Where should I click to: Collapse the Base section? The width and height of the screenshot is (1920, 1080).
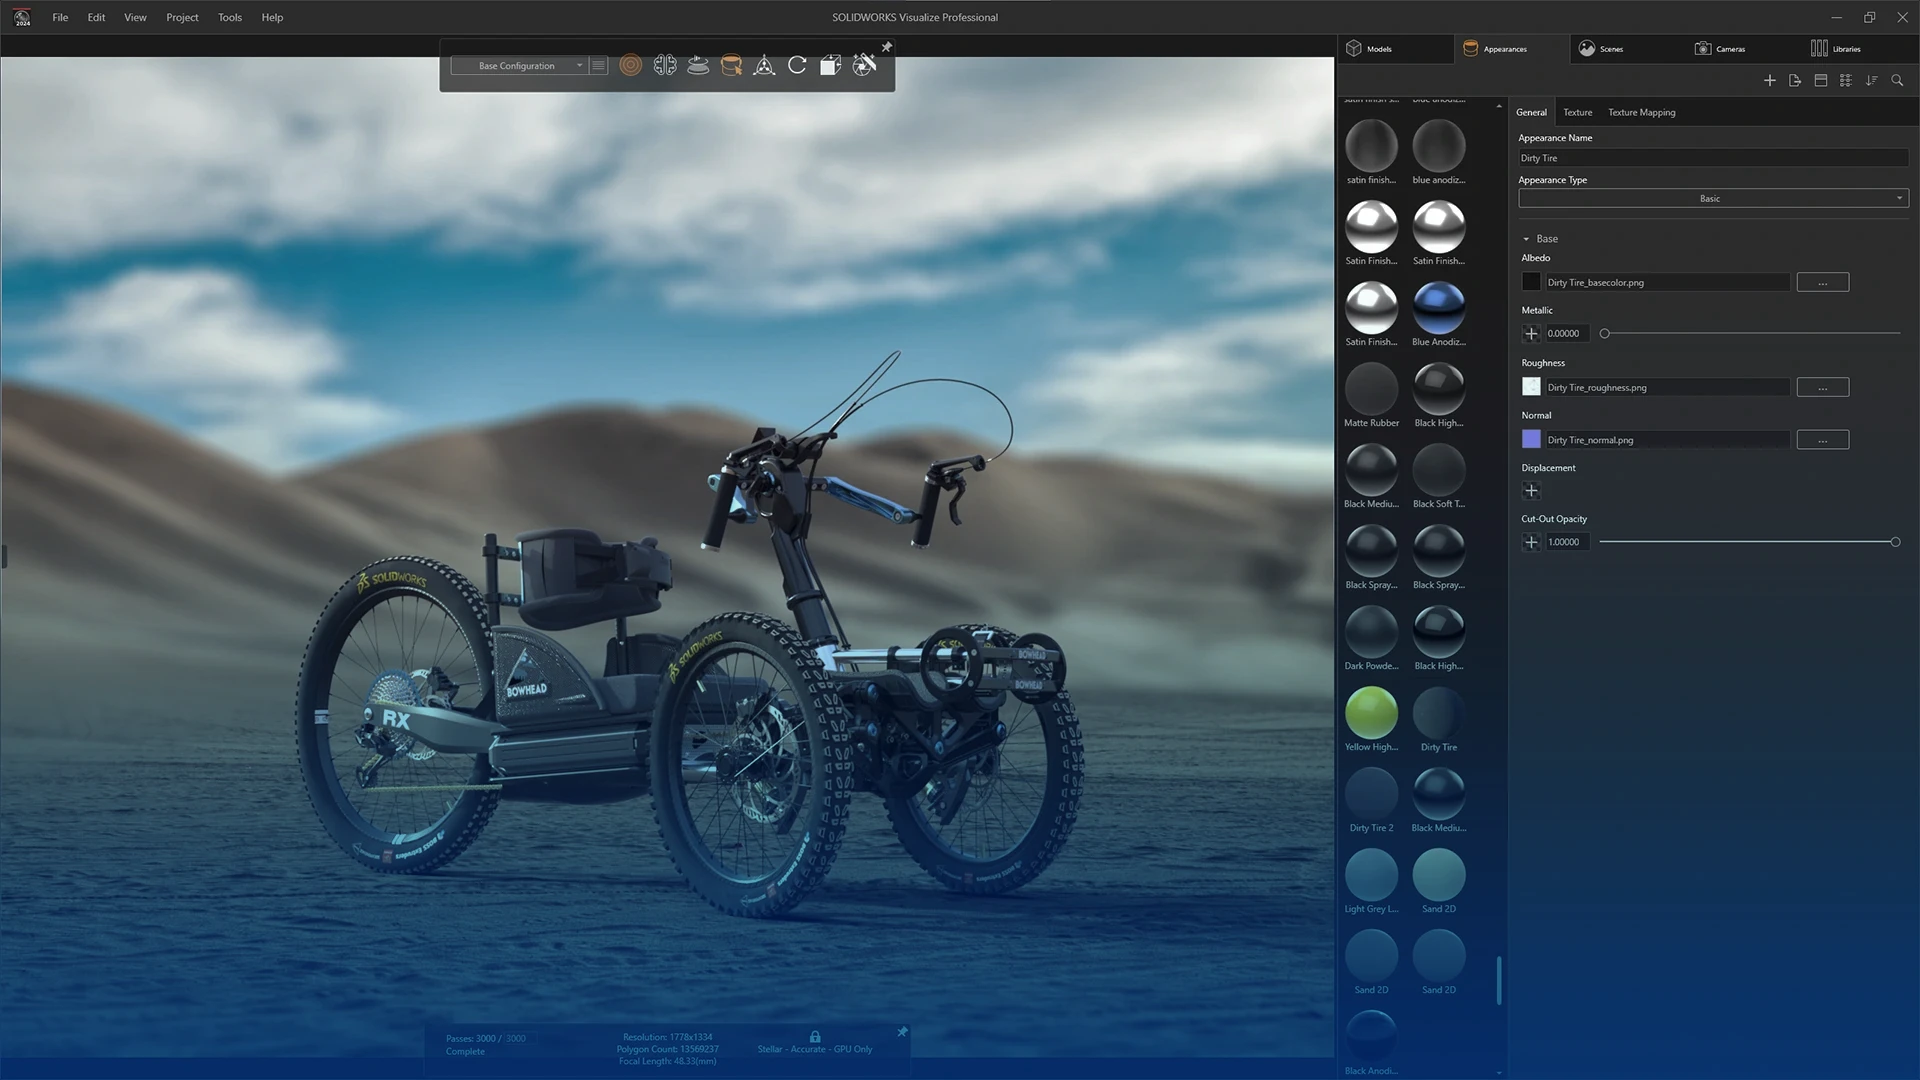pos(1527,238)
